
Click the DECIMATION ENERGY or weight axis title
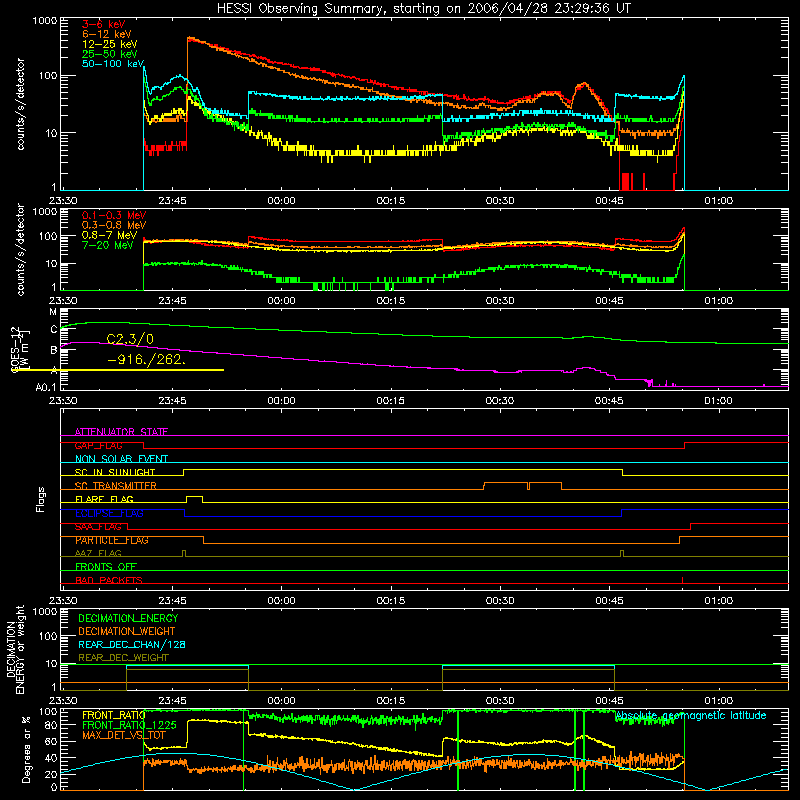15,649
